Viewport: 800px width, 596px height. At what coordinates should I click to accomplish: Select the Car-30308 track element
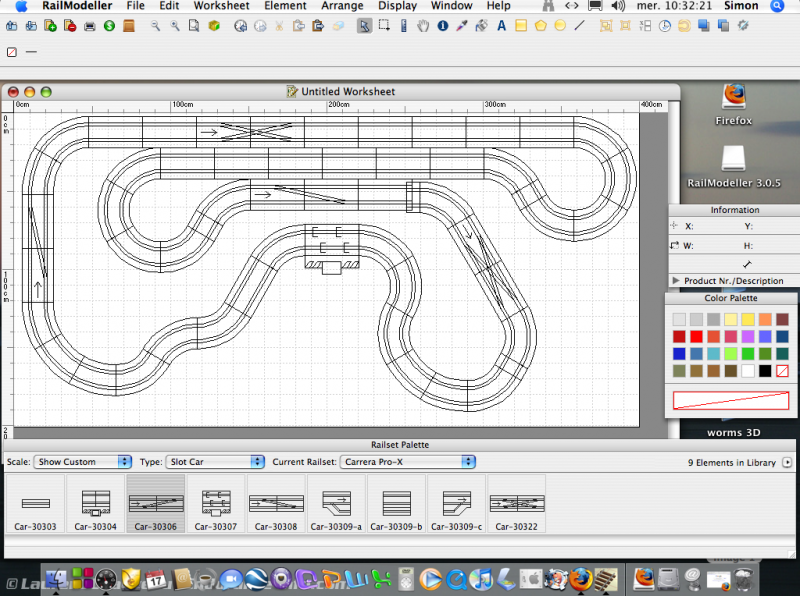[x=276, y=505]
